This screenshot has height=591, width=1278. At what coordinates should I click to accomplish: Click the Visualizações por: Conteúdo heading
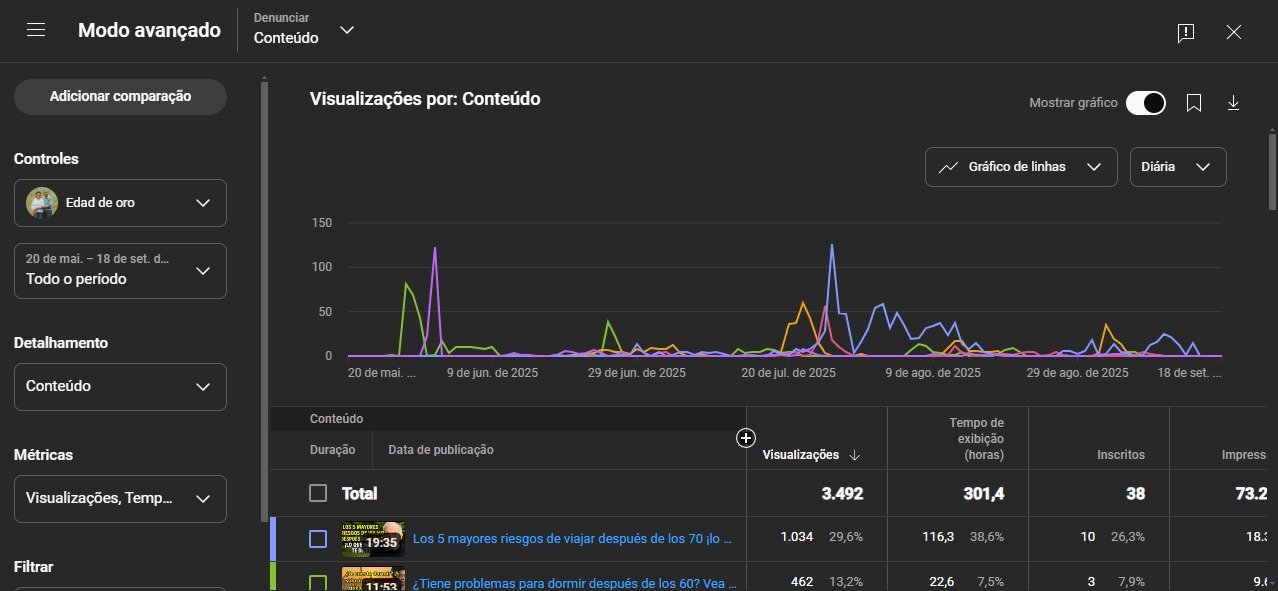coord(425,99)
